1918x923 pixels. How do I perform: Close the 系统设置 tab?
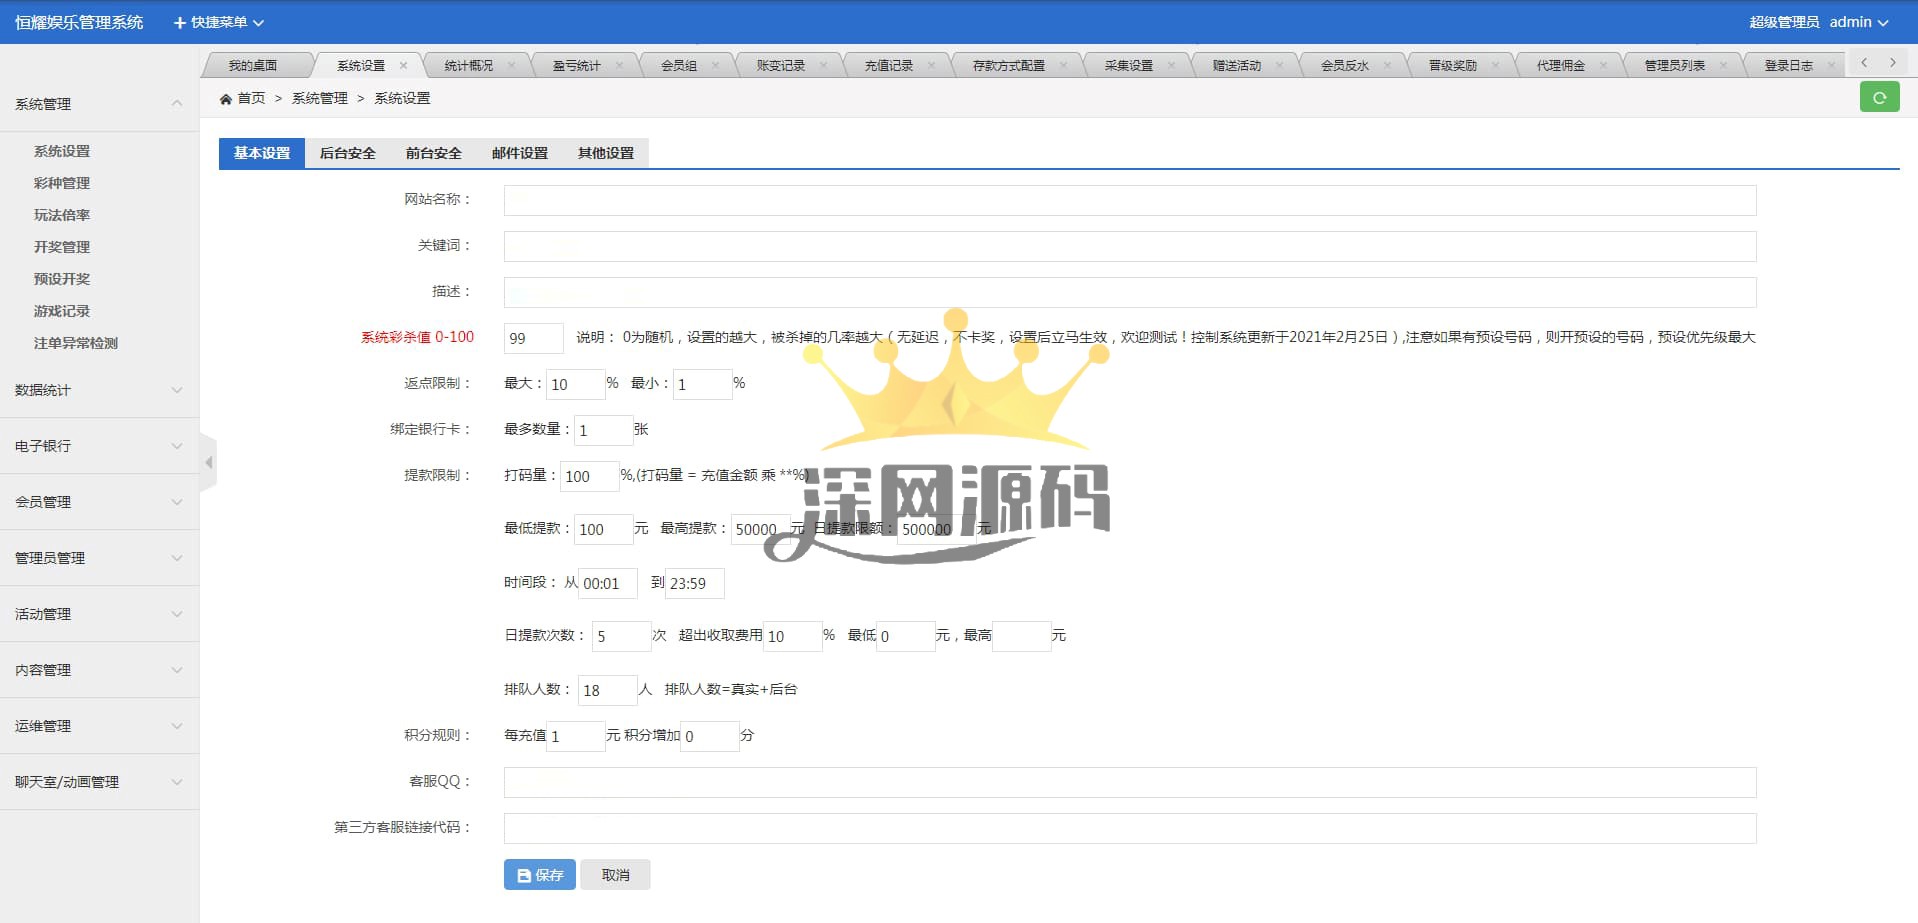404,66
